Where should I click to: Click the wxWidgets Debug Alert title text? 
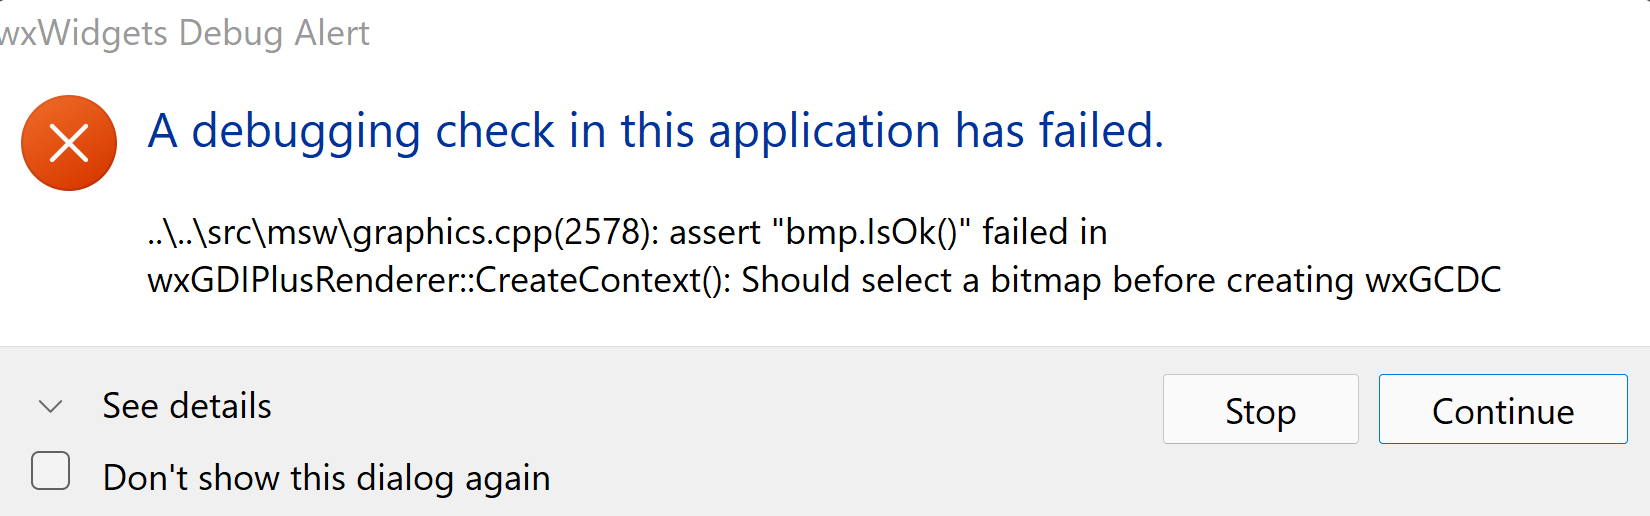[x=185, y=33]
